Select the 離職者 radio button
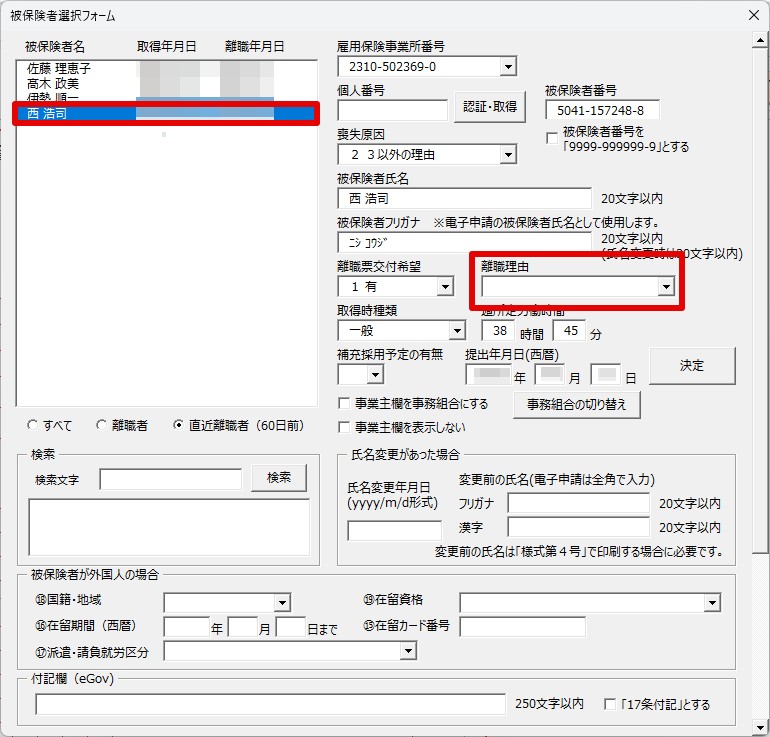 [x=101, y=425]
